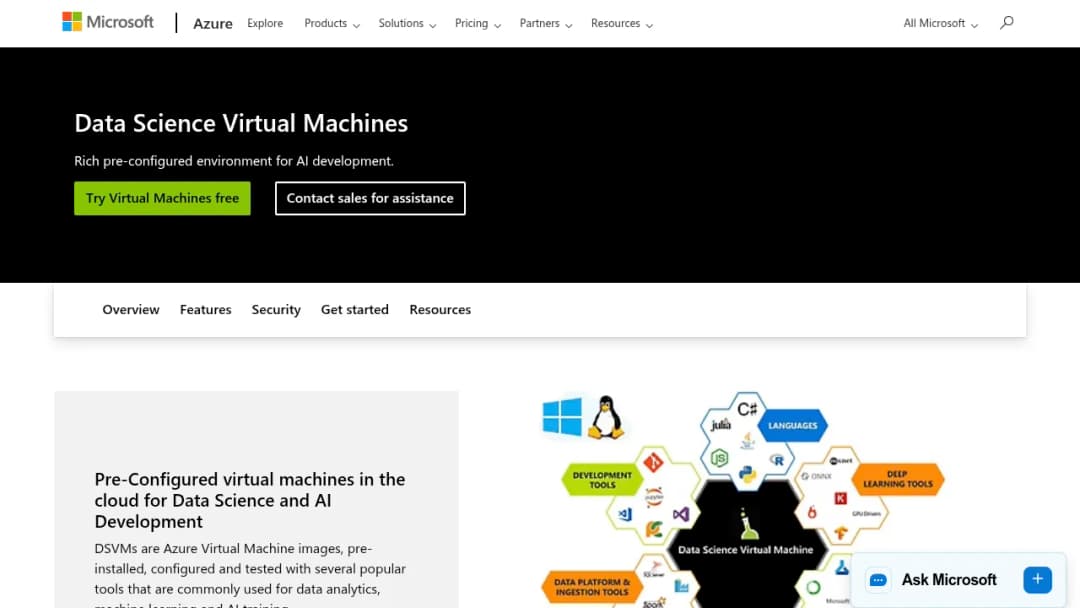Click the DEEP LEARNING TOOLS hexagon label

tap(897, 479)
